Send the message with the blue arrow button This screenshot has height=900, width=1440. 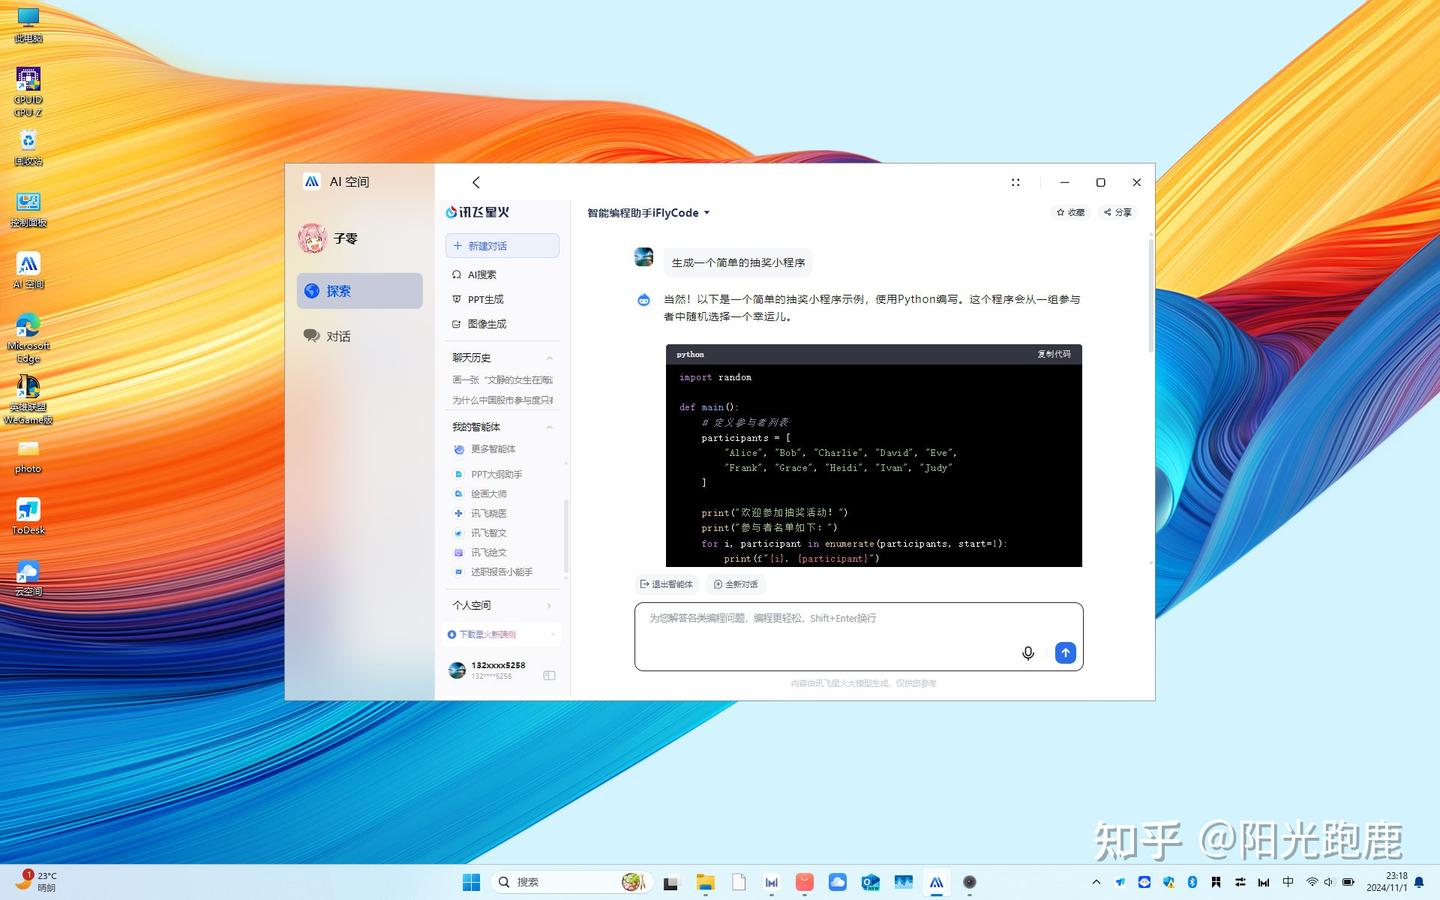(1066, 653)
